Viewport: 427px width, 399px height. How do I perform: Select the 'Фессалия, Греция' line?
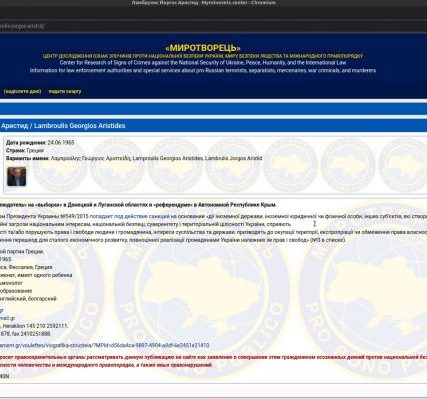[26, 267]
